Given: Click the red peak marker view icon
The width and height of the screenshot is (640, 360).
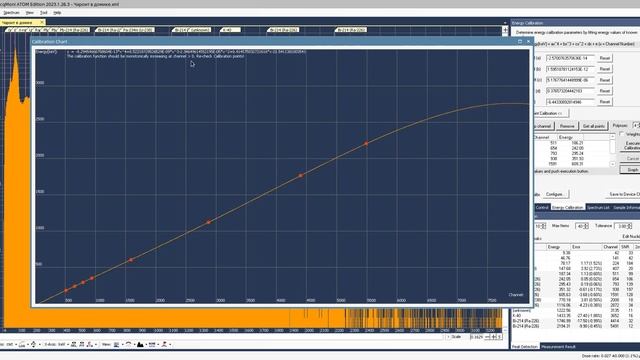Looking at the screenshot, I should click(x=164, y=345).
